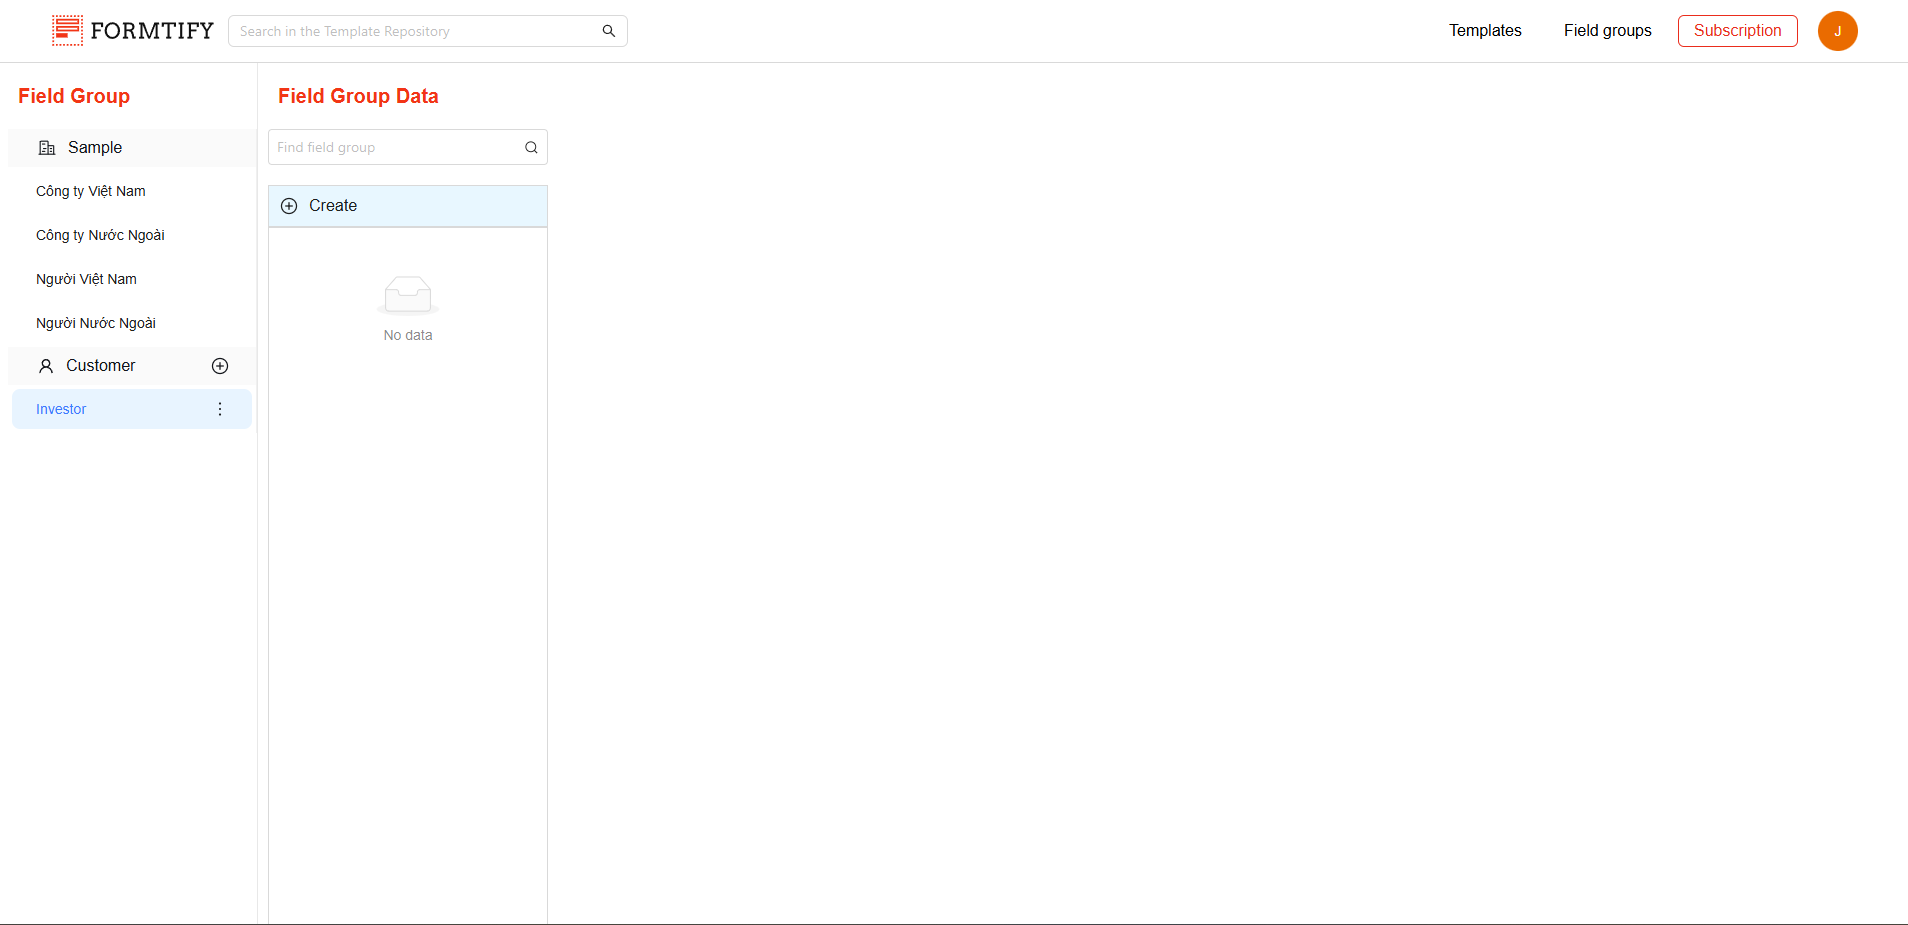Image resolution: width=1908 pixels, height=925 pixels.
Task: Focus the Find field group input
Action: click(x=395, y=148)
